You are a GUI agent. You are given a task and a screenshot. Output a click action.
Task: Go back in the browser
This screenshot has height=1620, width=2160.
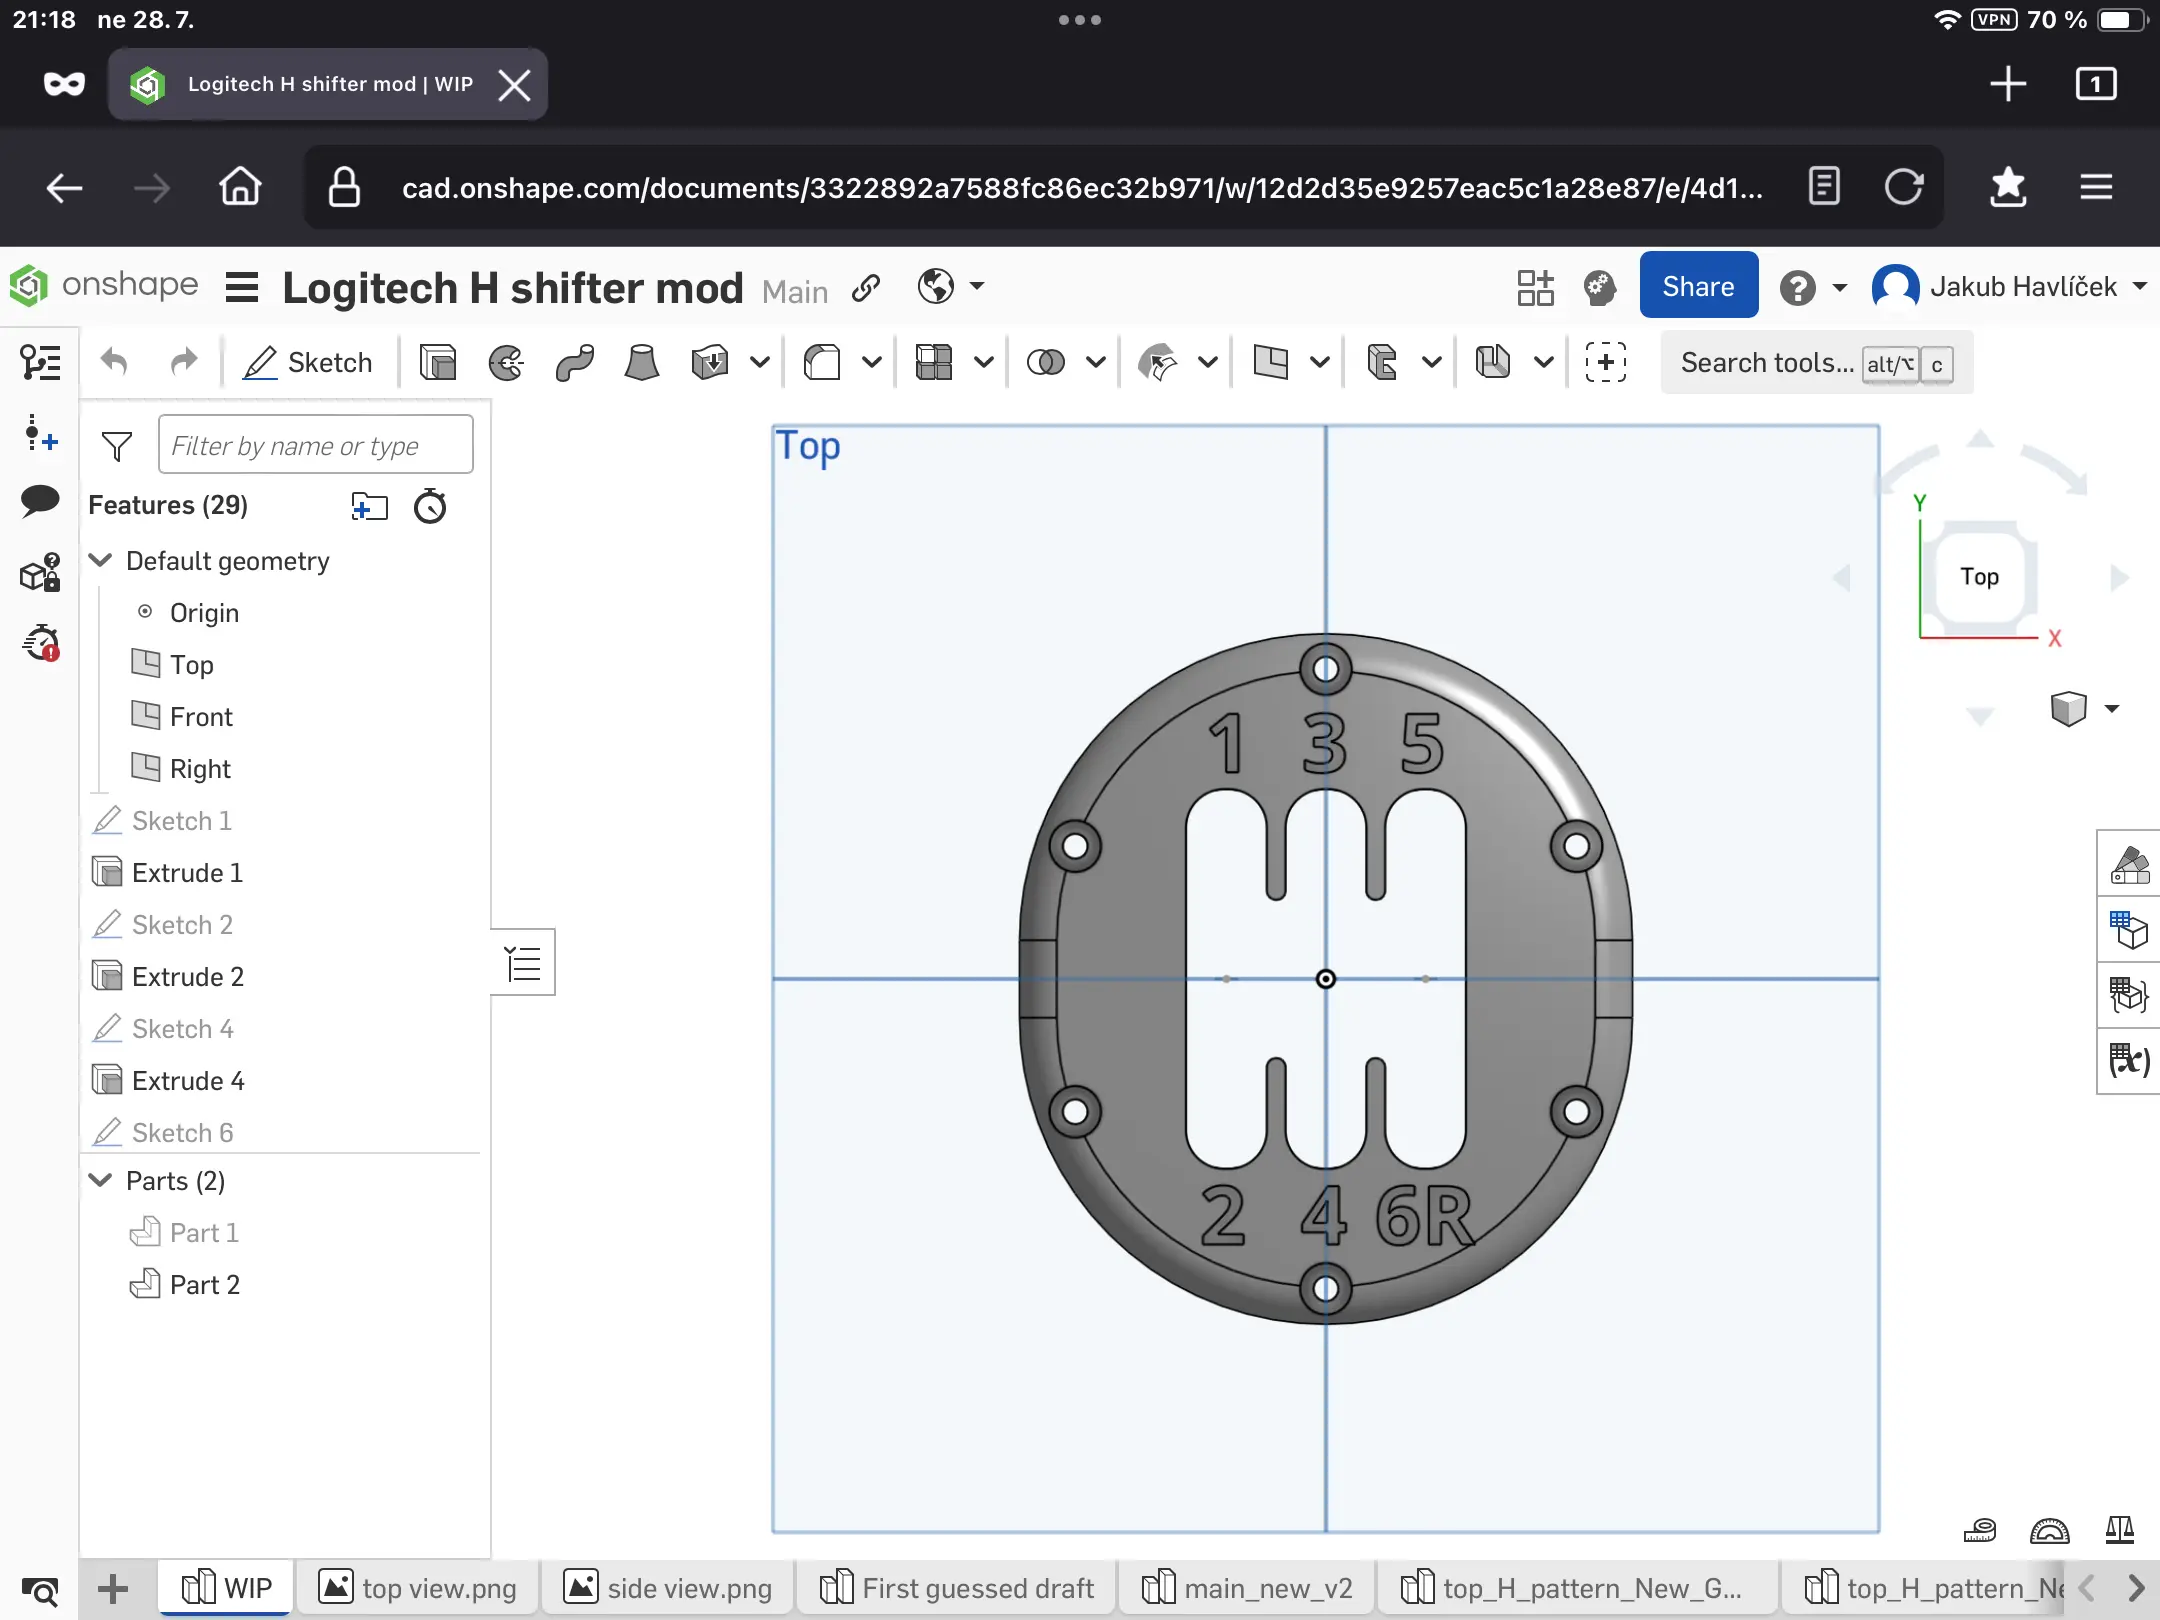64,187
